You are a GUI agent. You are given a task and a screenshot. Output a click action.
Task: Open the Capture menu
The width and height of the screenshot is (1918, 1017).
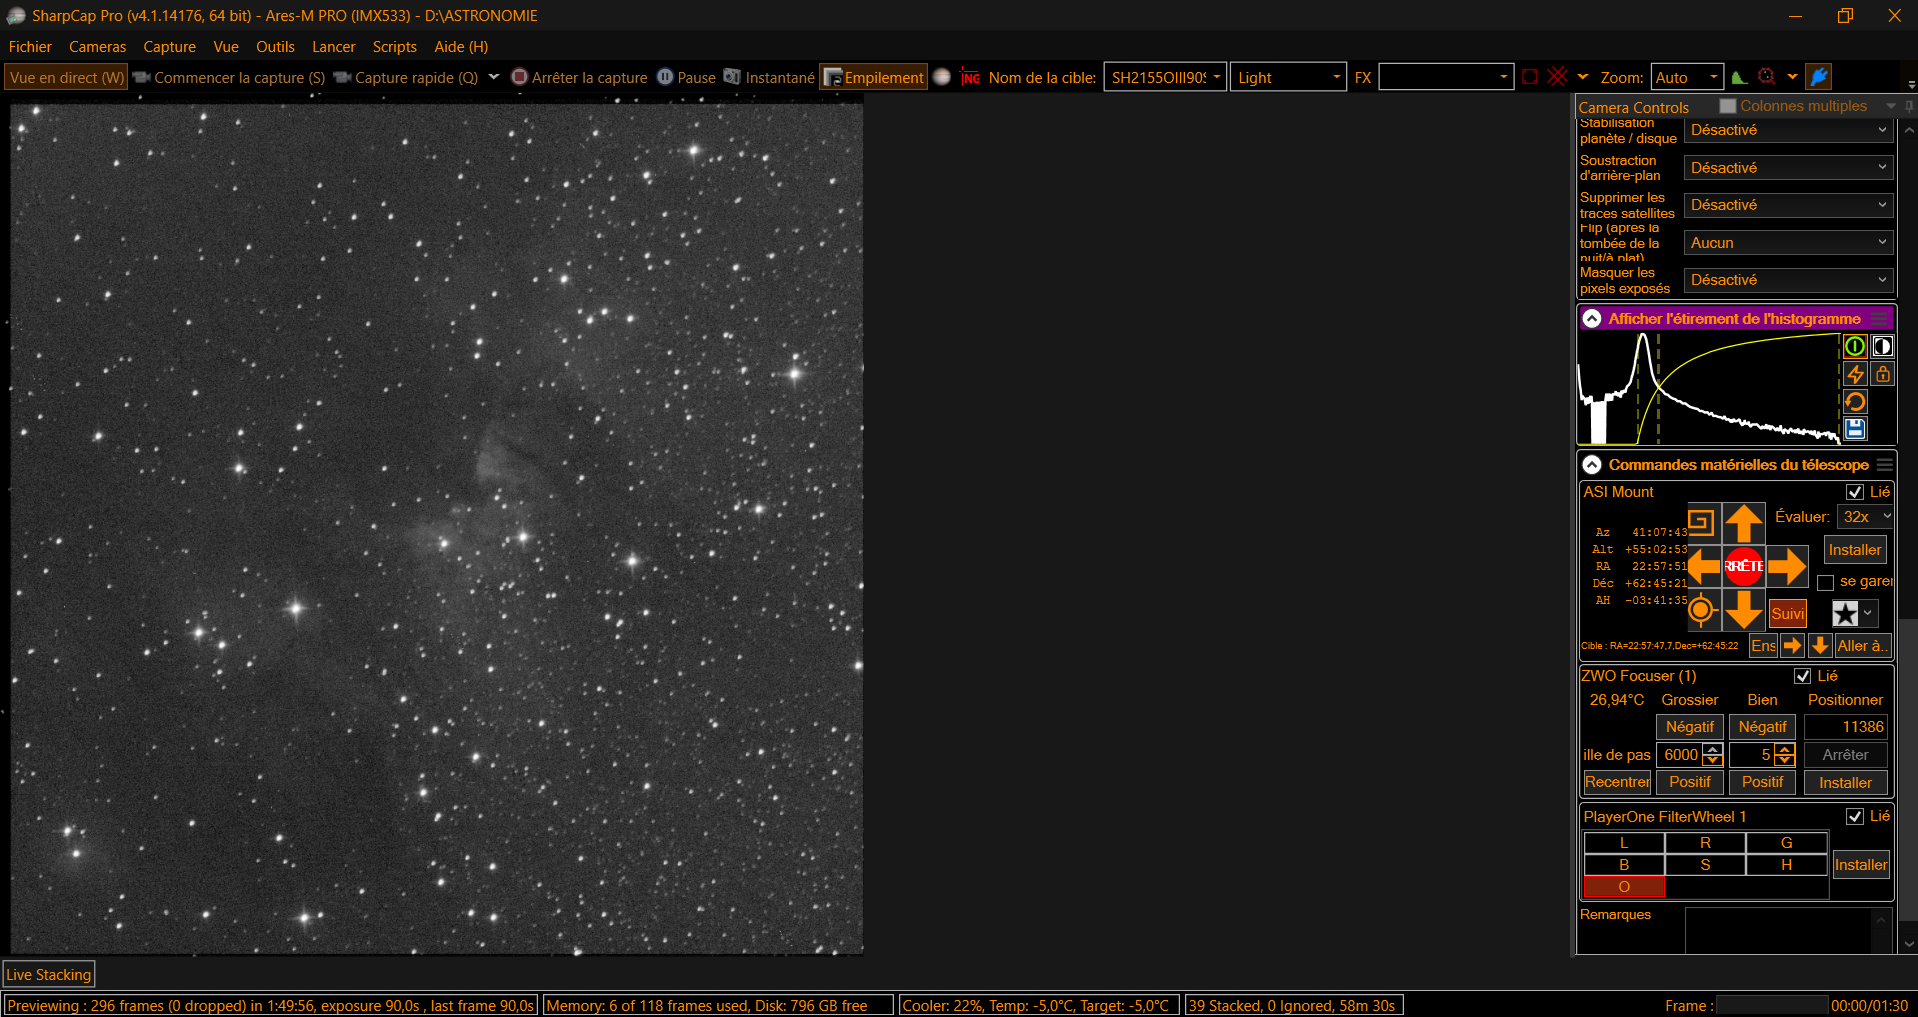coord(169,47)
